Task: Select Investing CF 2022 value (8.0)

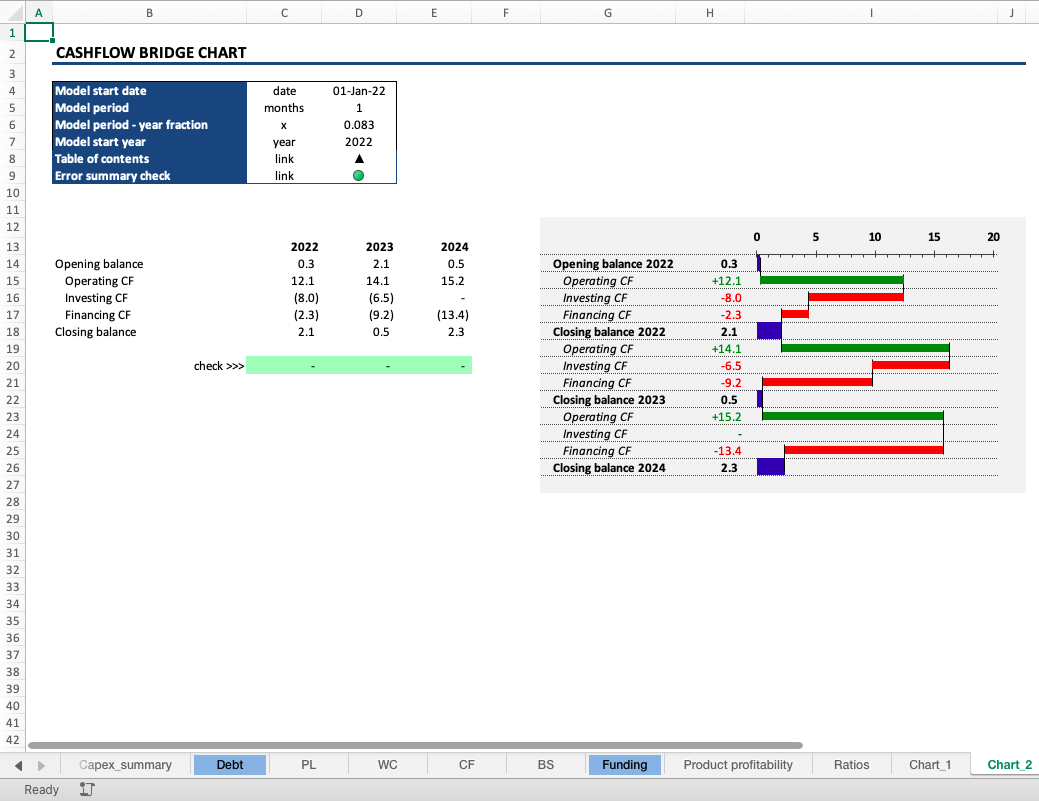Action: pyautogui.click(x=306, y=297)
